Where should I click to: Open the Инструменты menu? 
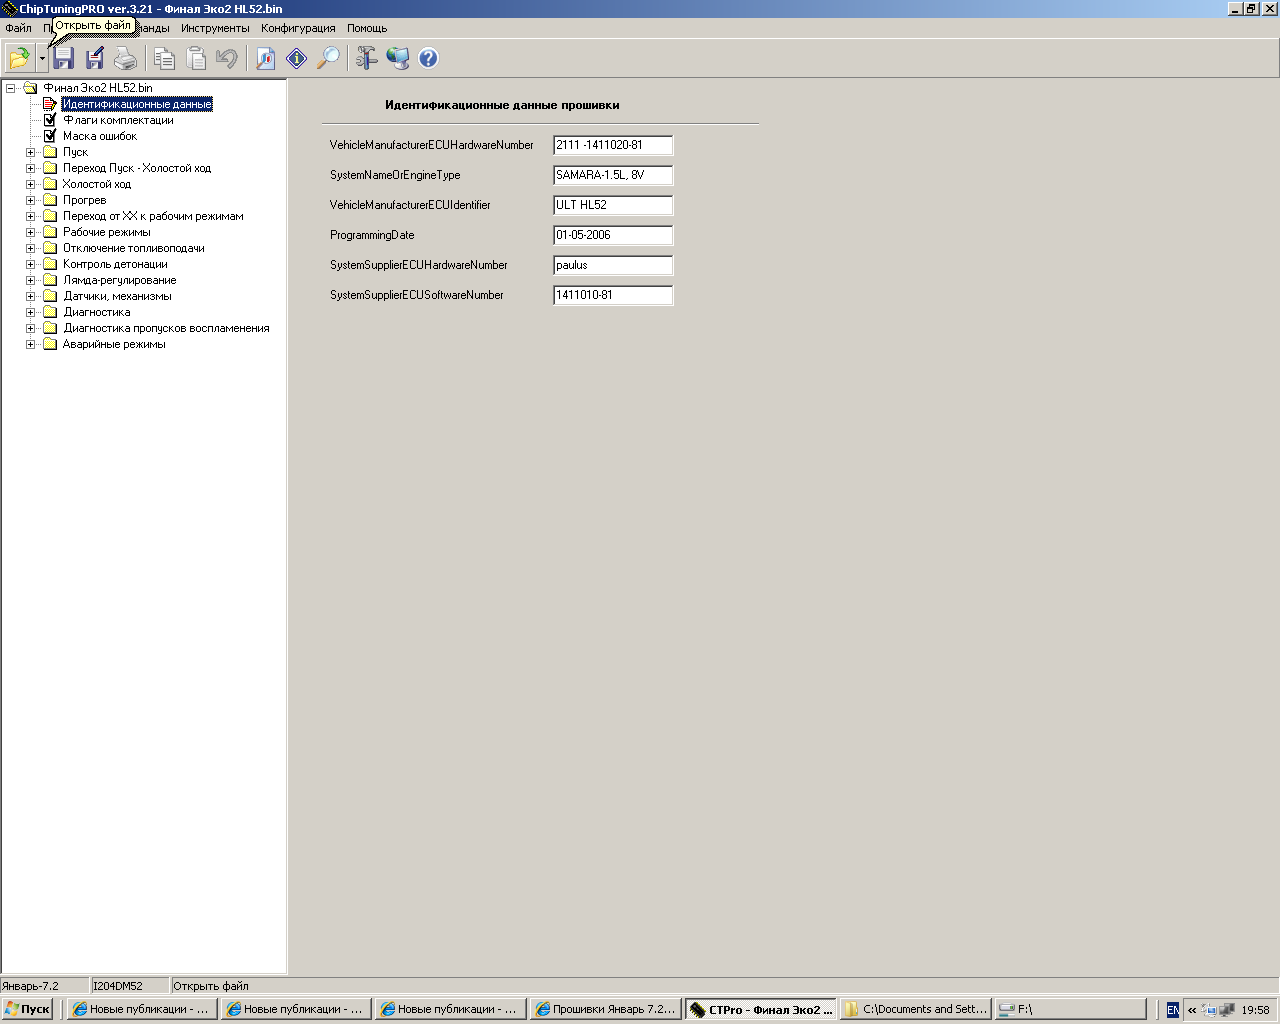tap(215, 28)
